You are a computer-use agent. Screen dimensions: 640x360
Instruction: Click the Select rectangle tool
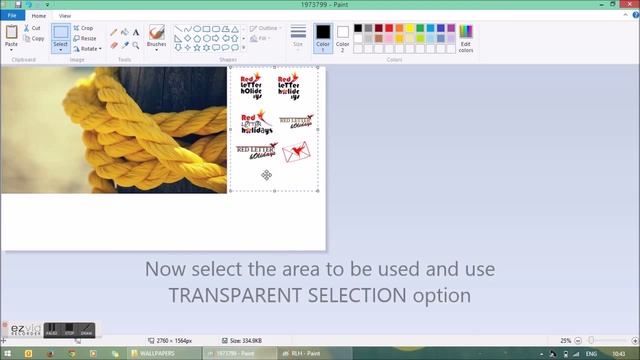pyautogui.click(x=60, y=33)
